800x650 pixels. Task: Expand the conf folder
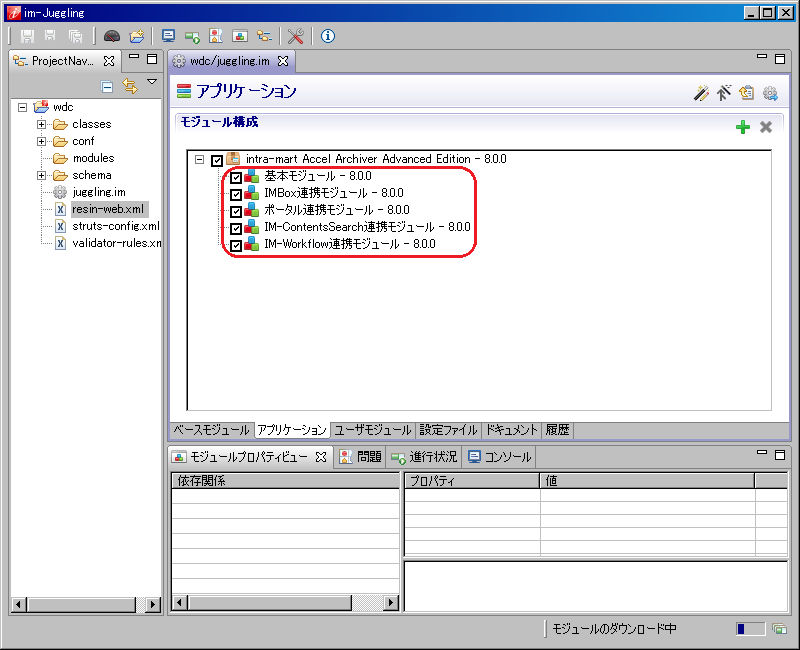coord(41,141)
